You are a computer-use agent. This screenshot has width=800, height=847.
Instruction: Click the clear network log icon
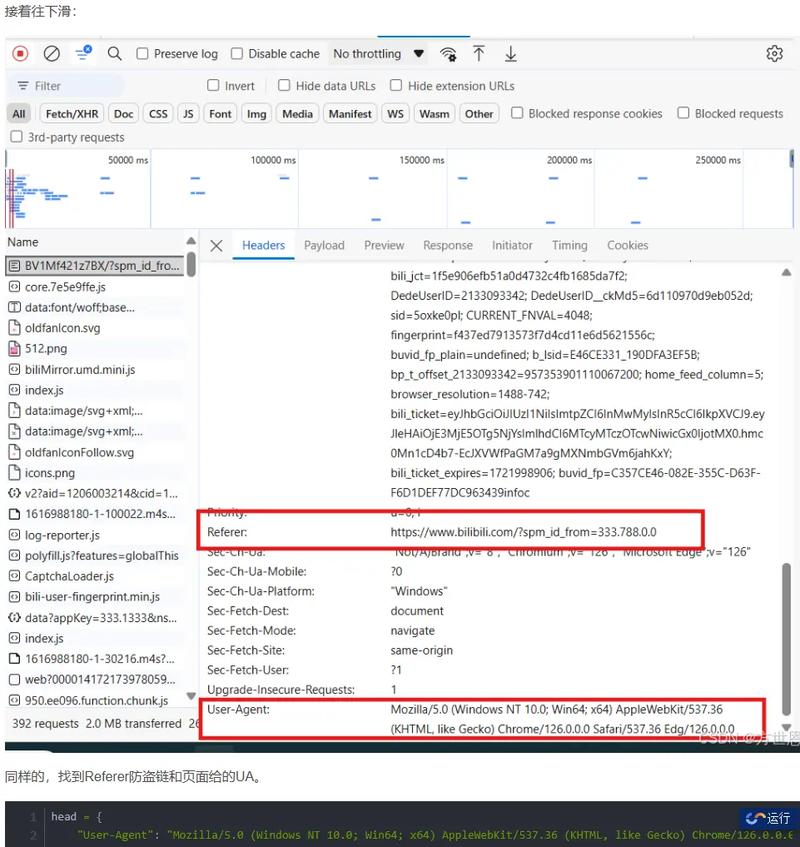tap(52, 54)
